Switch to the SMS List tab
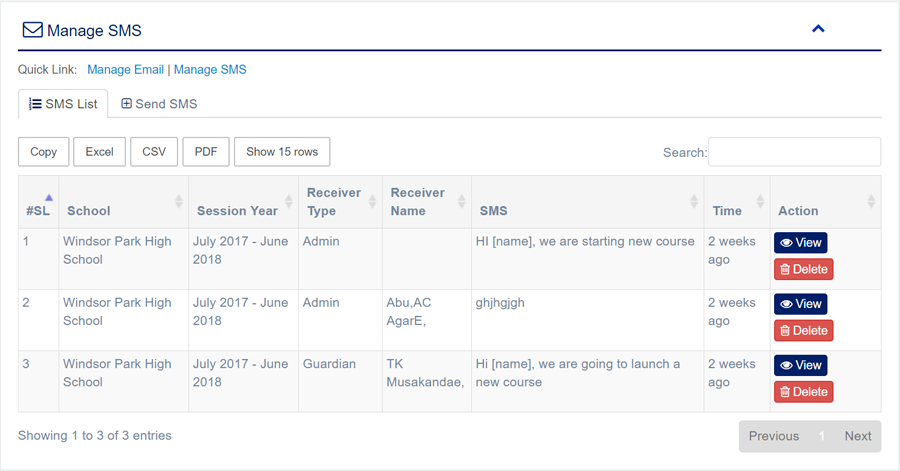 coord(63,104)
